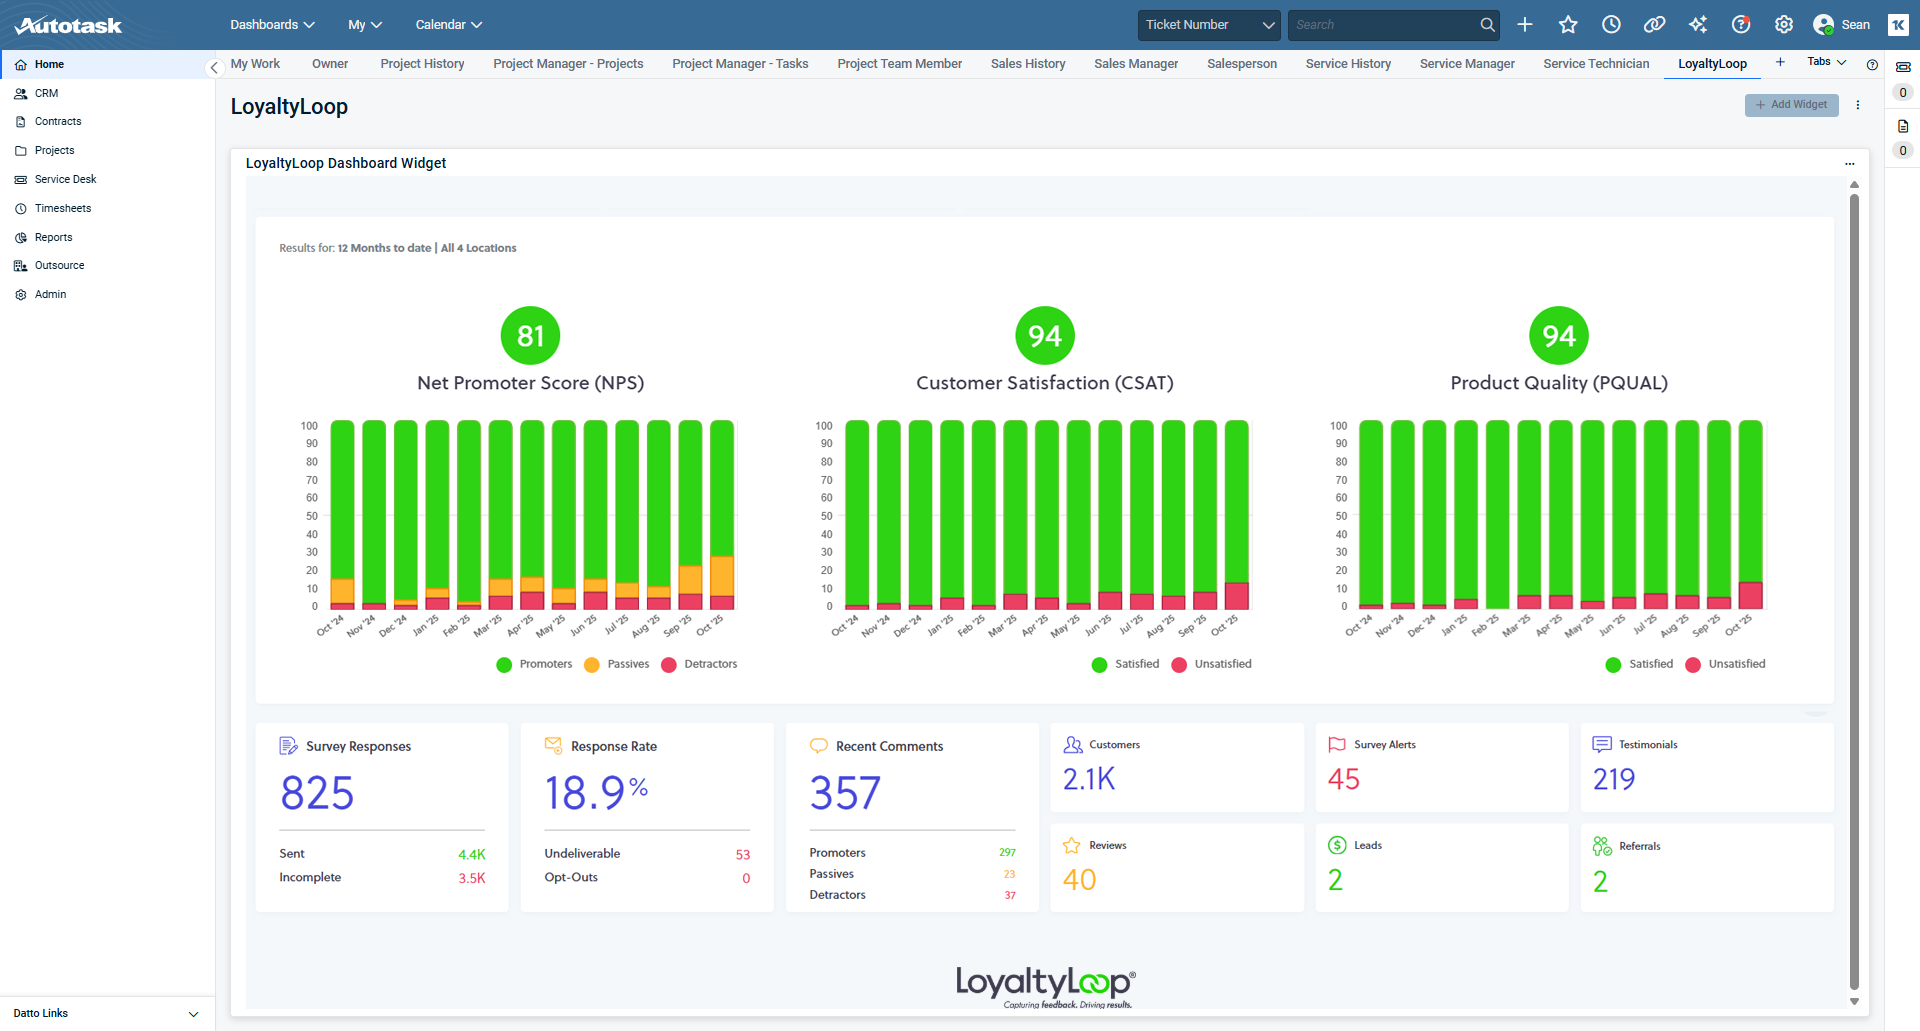
Task: Click the Recent history clock icon
Action: 1611,25
